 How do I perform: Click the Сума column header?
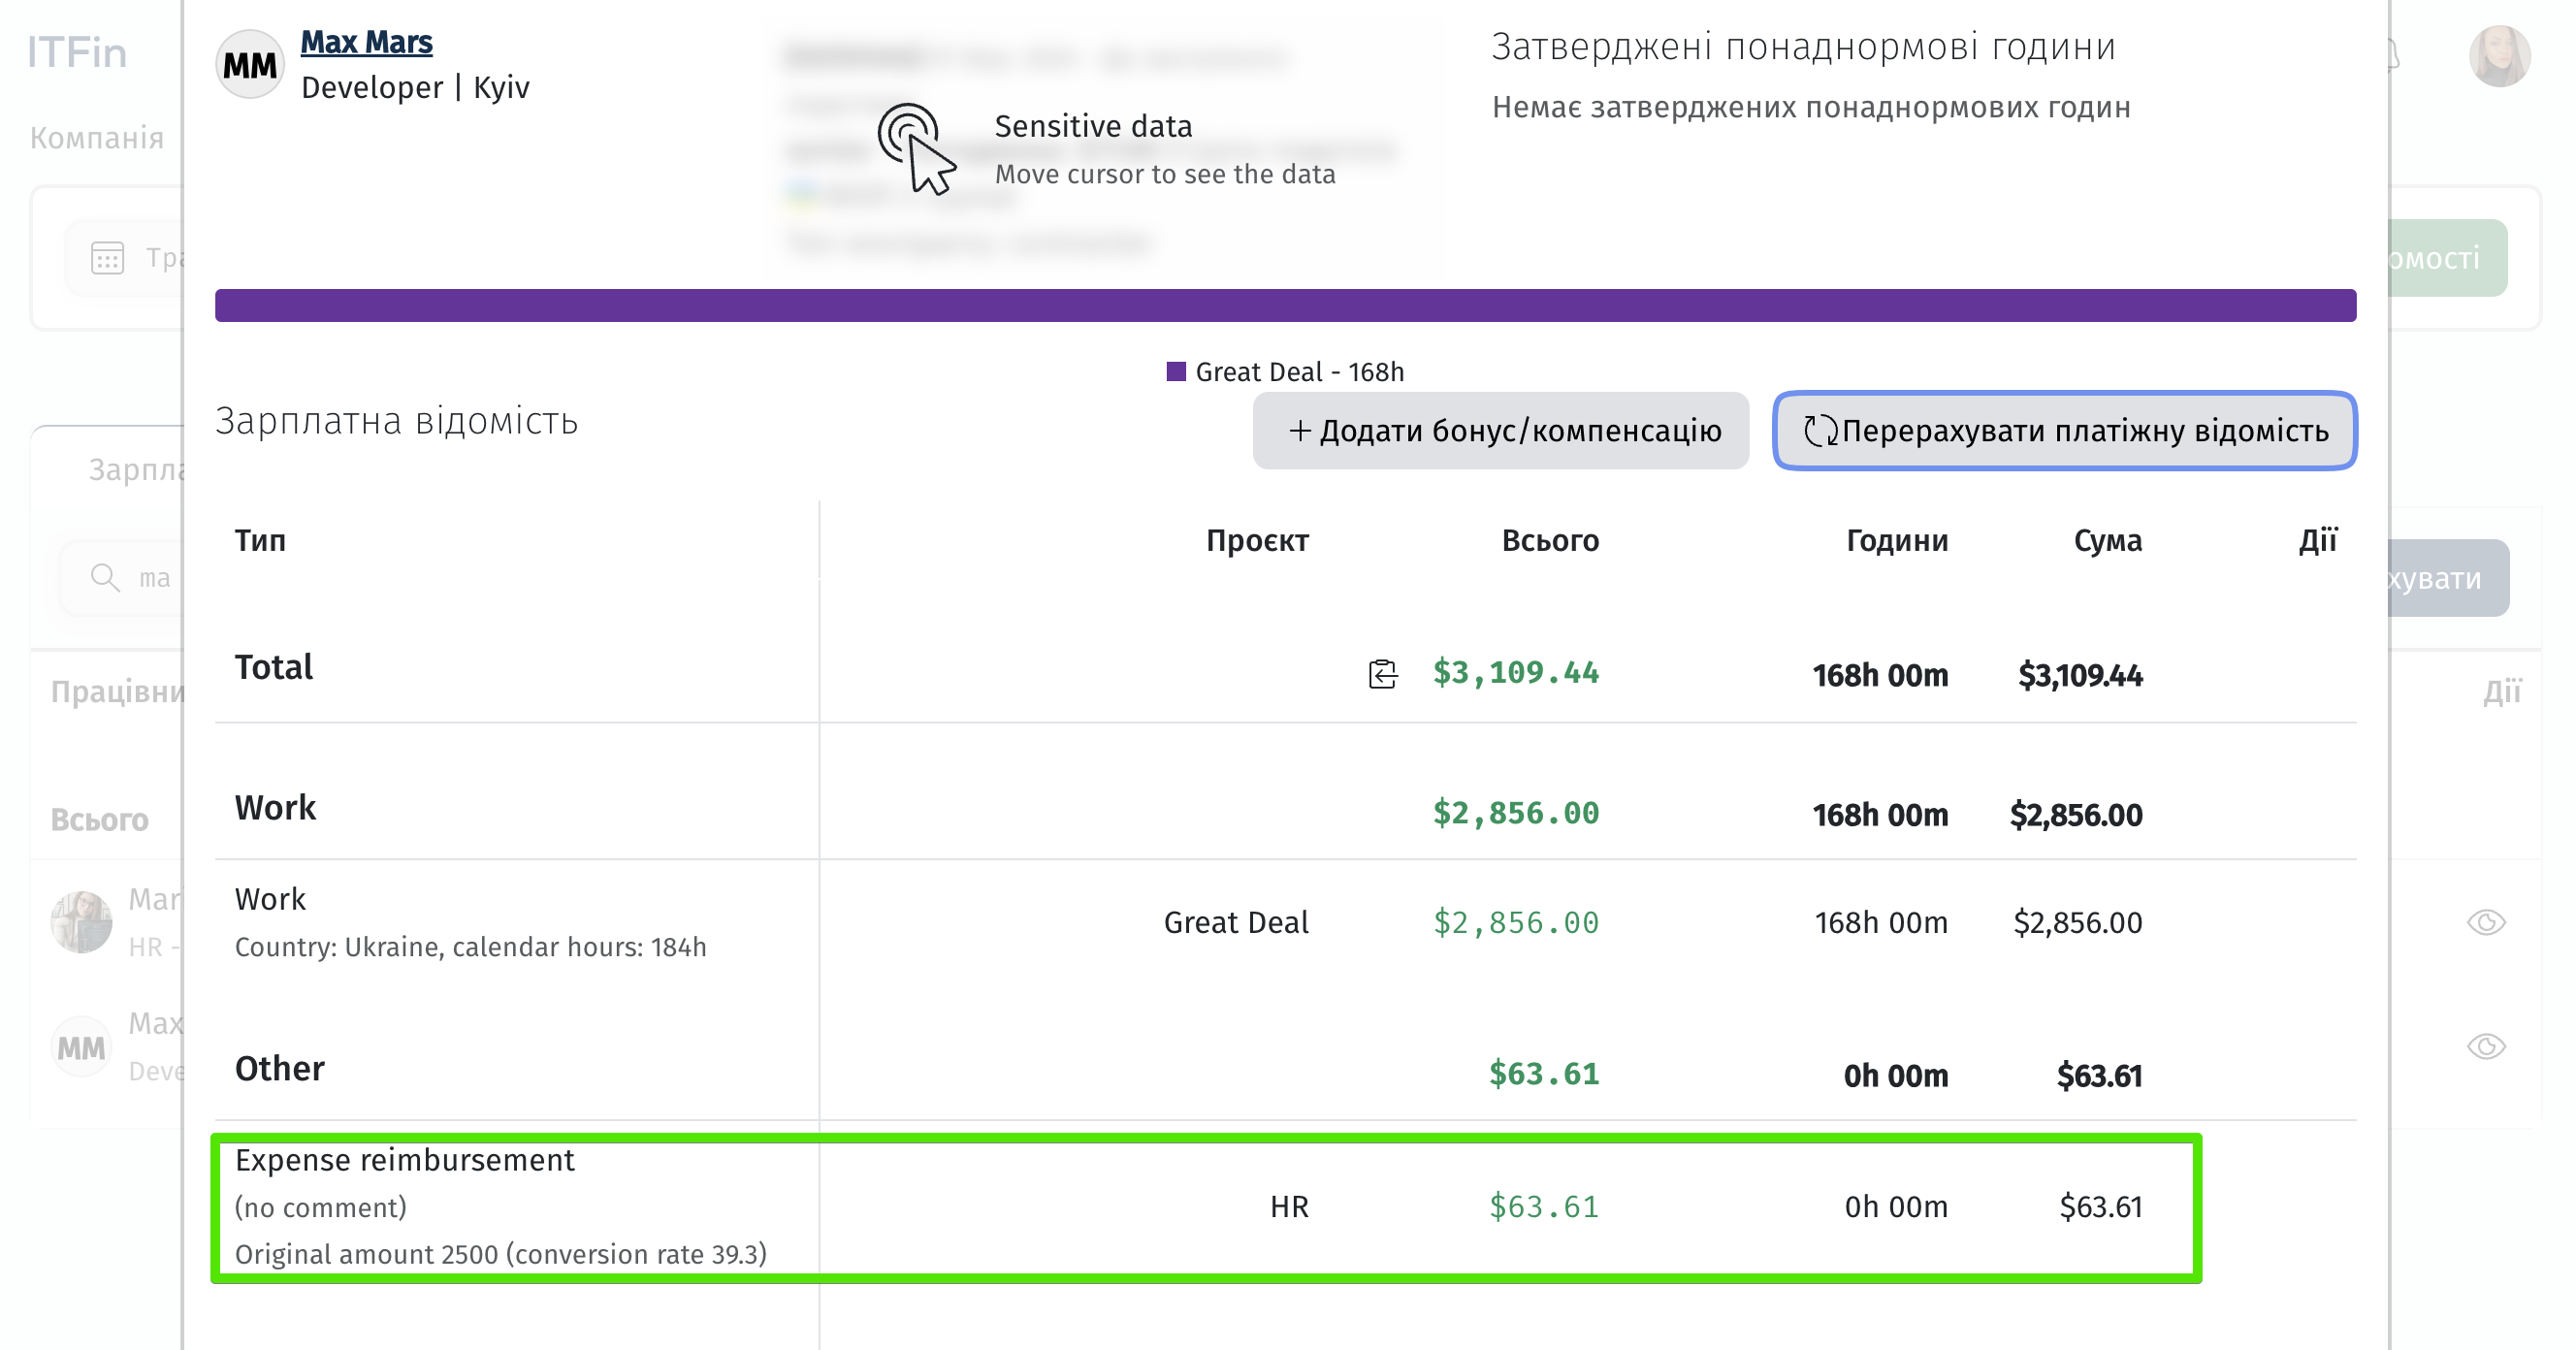(x=2107, y=541)
